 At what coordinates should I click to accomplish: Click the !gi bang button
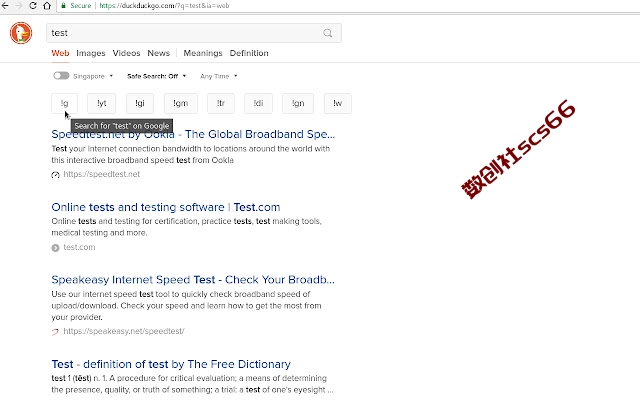(140, 103)
